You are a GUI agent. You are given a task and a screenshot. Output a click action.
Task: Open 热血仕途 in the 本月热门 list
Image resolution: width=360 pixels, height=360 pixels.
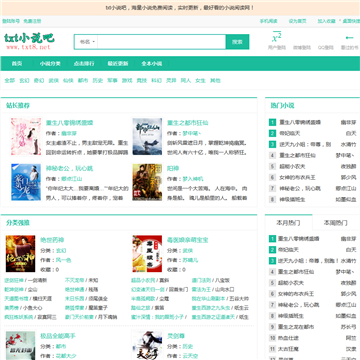pos(288,338)
